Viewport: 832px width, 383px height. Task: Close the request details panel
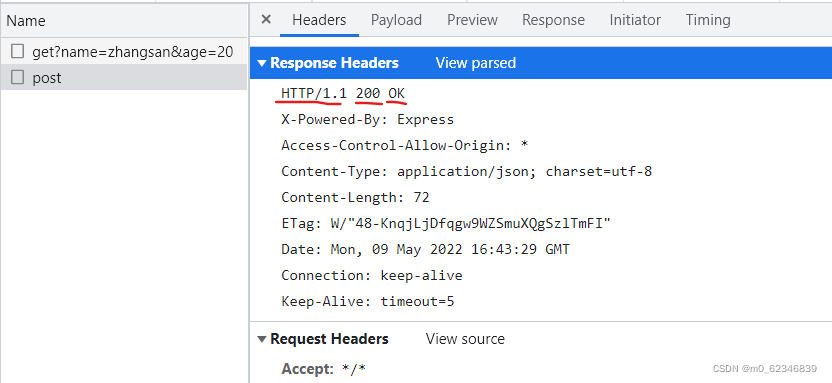coord(266,20)
